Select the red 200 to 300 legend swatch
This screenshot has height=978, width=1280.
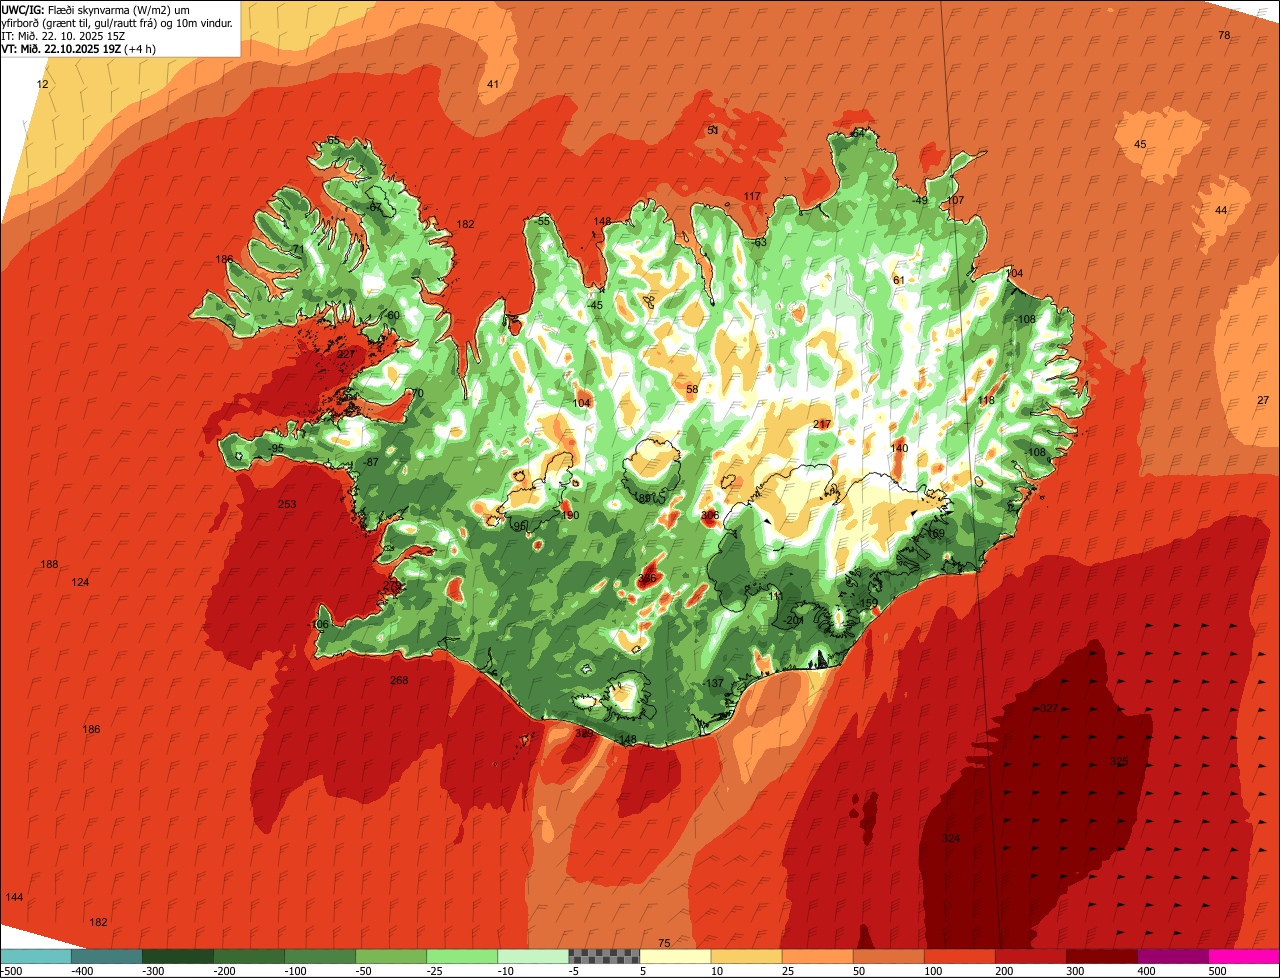1030,956
